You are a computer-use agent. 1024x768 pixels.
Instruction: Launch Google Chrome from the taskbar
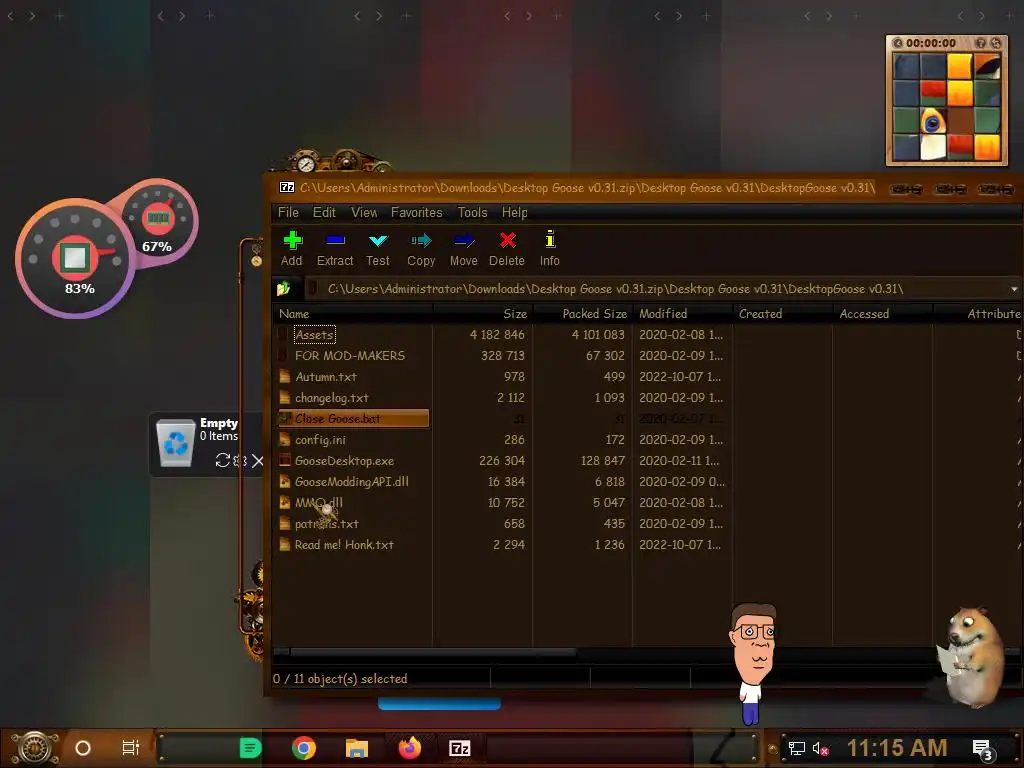tap(304, 748)
